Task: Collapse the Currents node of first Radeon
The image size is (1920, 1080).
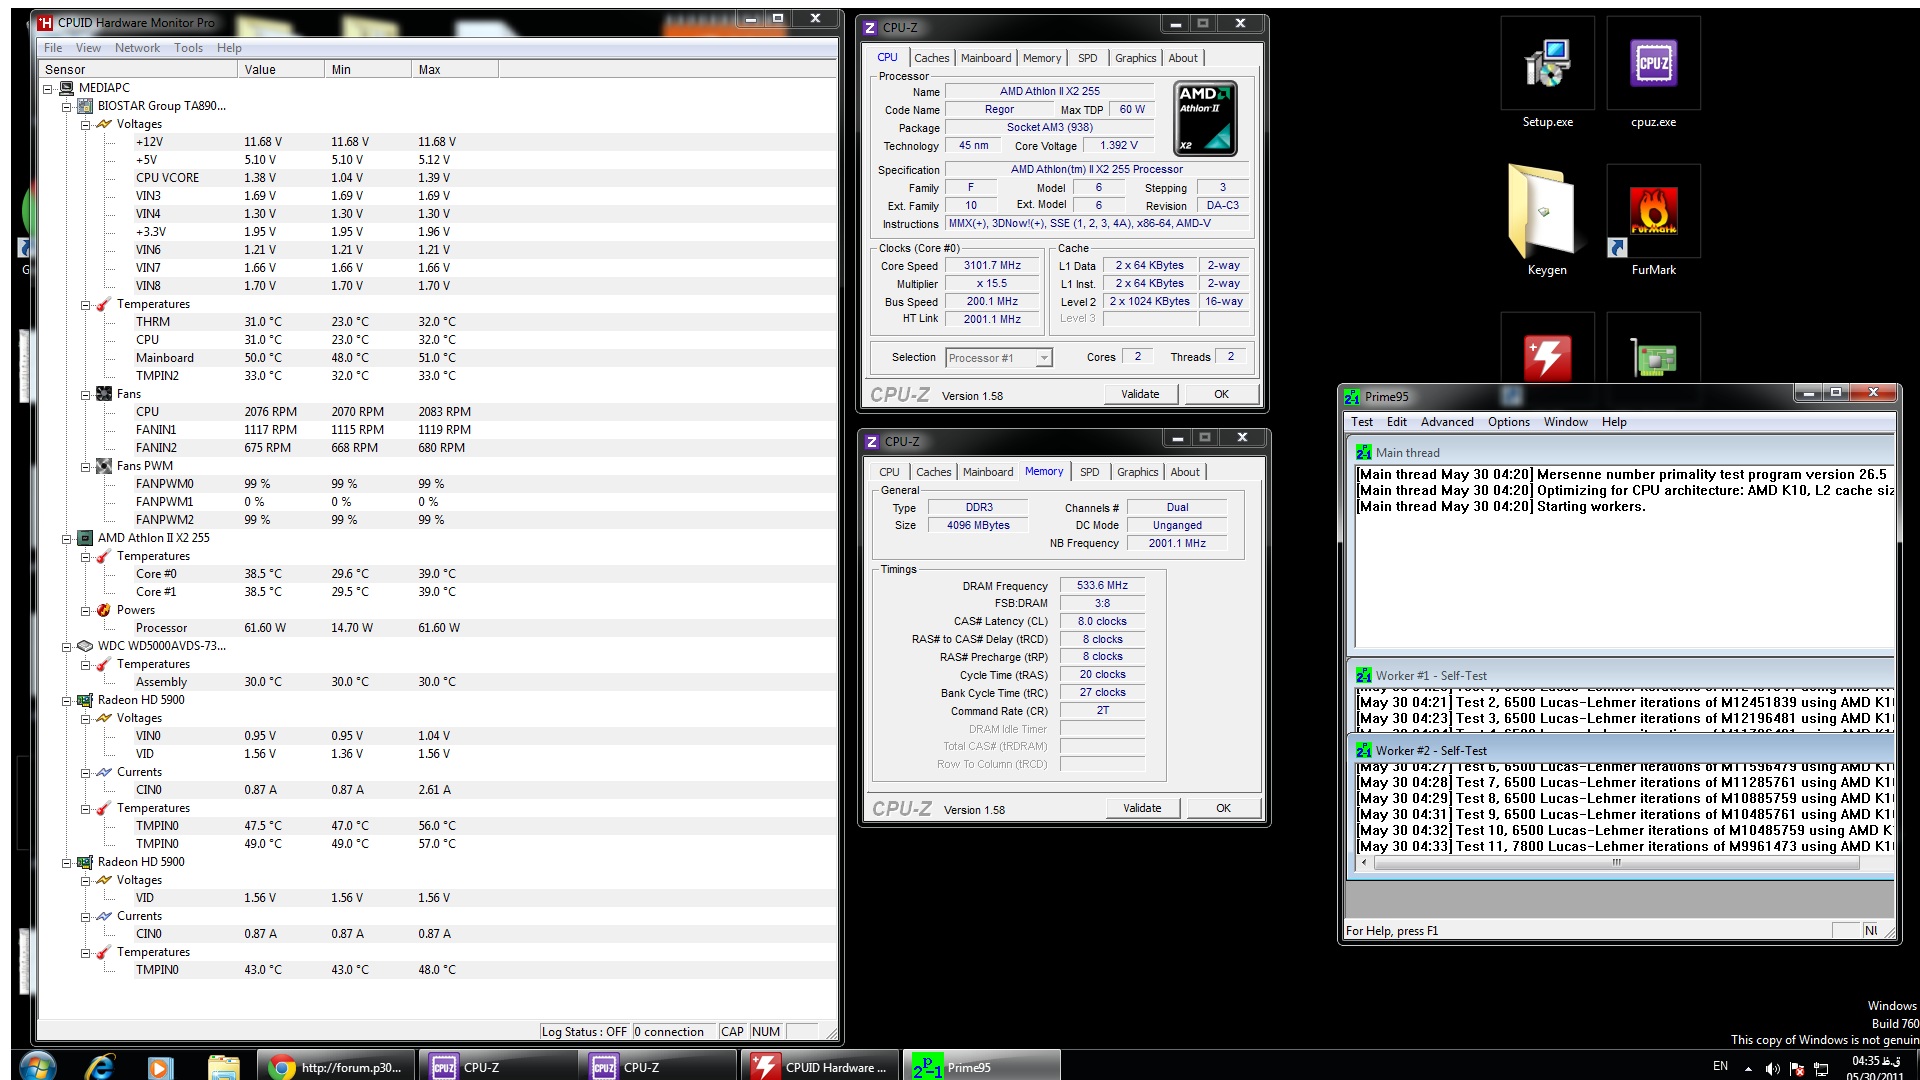Action: tap(86, 772)
